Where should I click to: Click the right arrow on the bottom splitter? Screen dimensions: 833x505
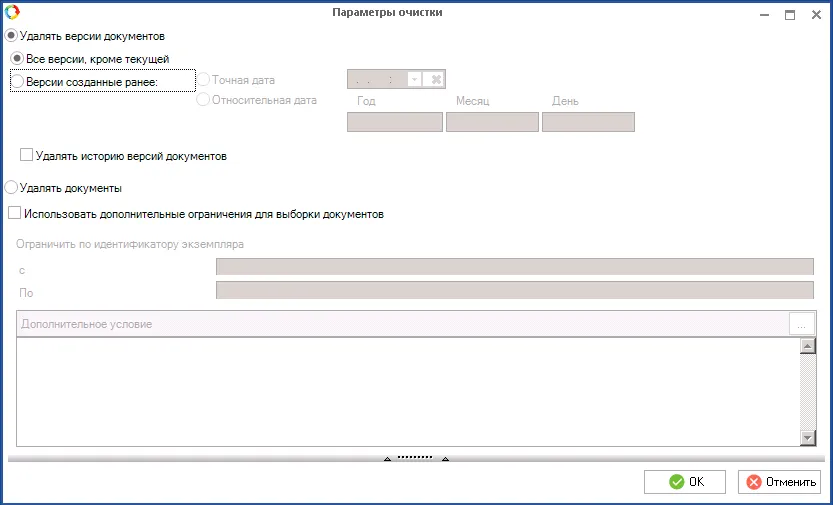click(x=445, y=459)
